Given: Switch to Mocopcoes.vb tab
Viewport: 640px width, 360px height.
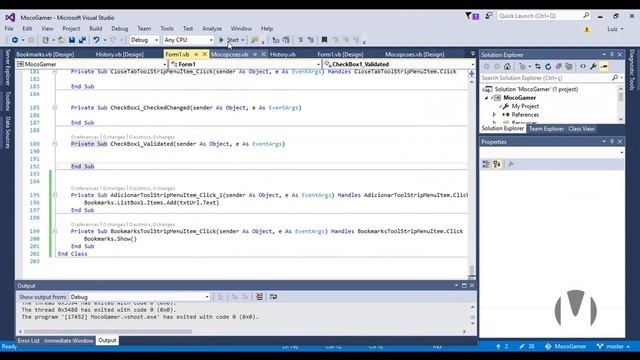Looking at the screenshot, I should (x=230, y=54).
